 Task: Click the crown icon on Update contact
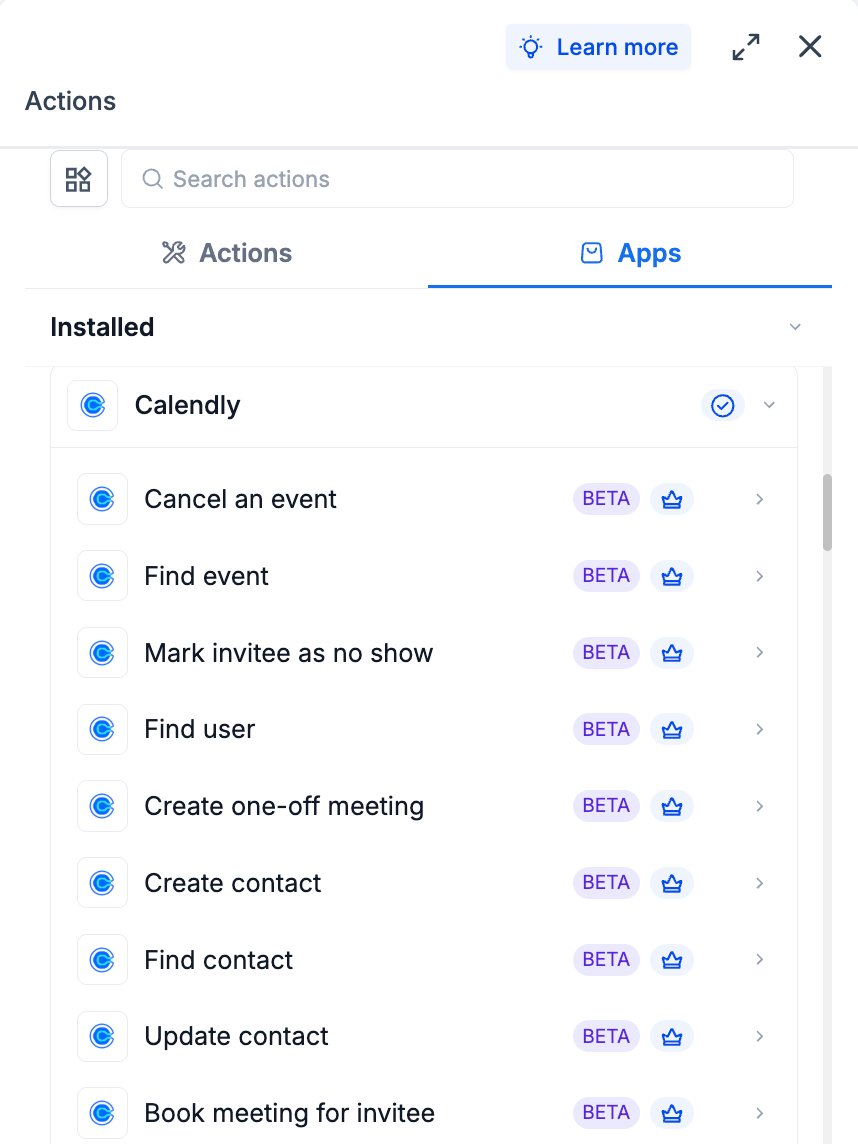pos(672,1037)
